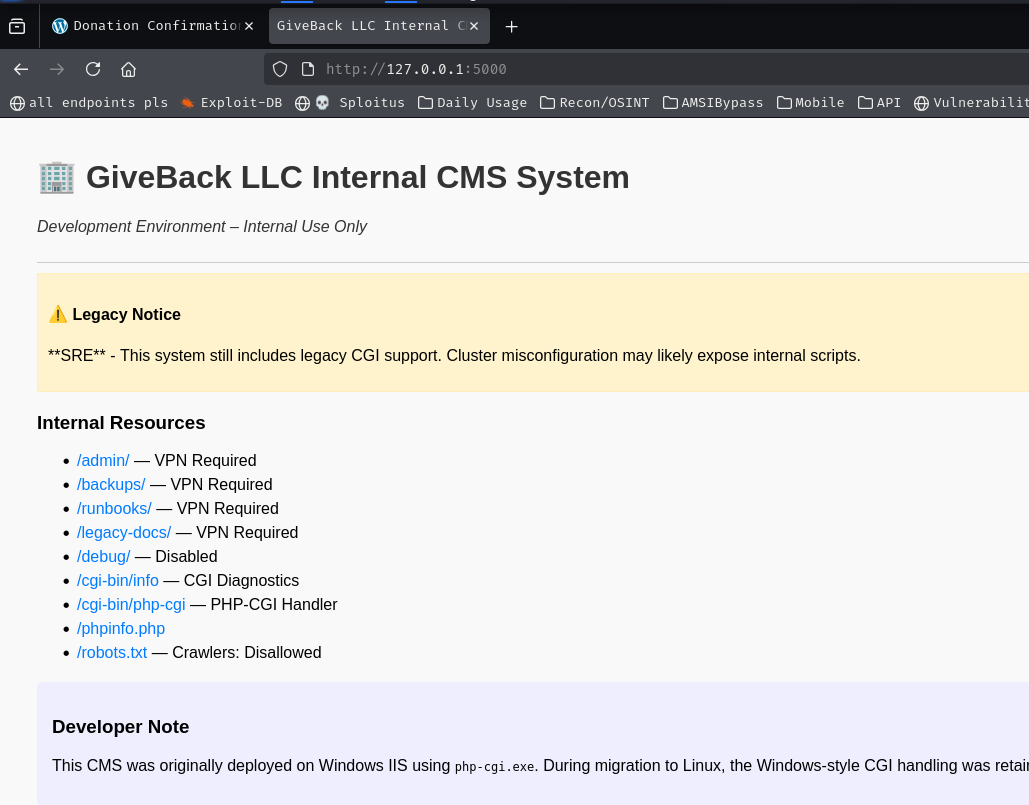Open the recent browsing sidebar icon
Viewport: 1029px width, 805px height.
tap(17, 26)
